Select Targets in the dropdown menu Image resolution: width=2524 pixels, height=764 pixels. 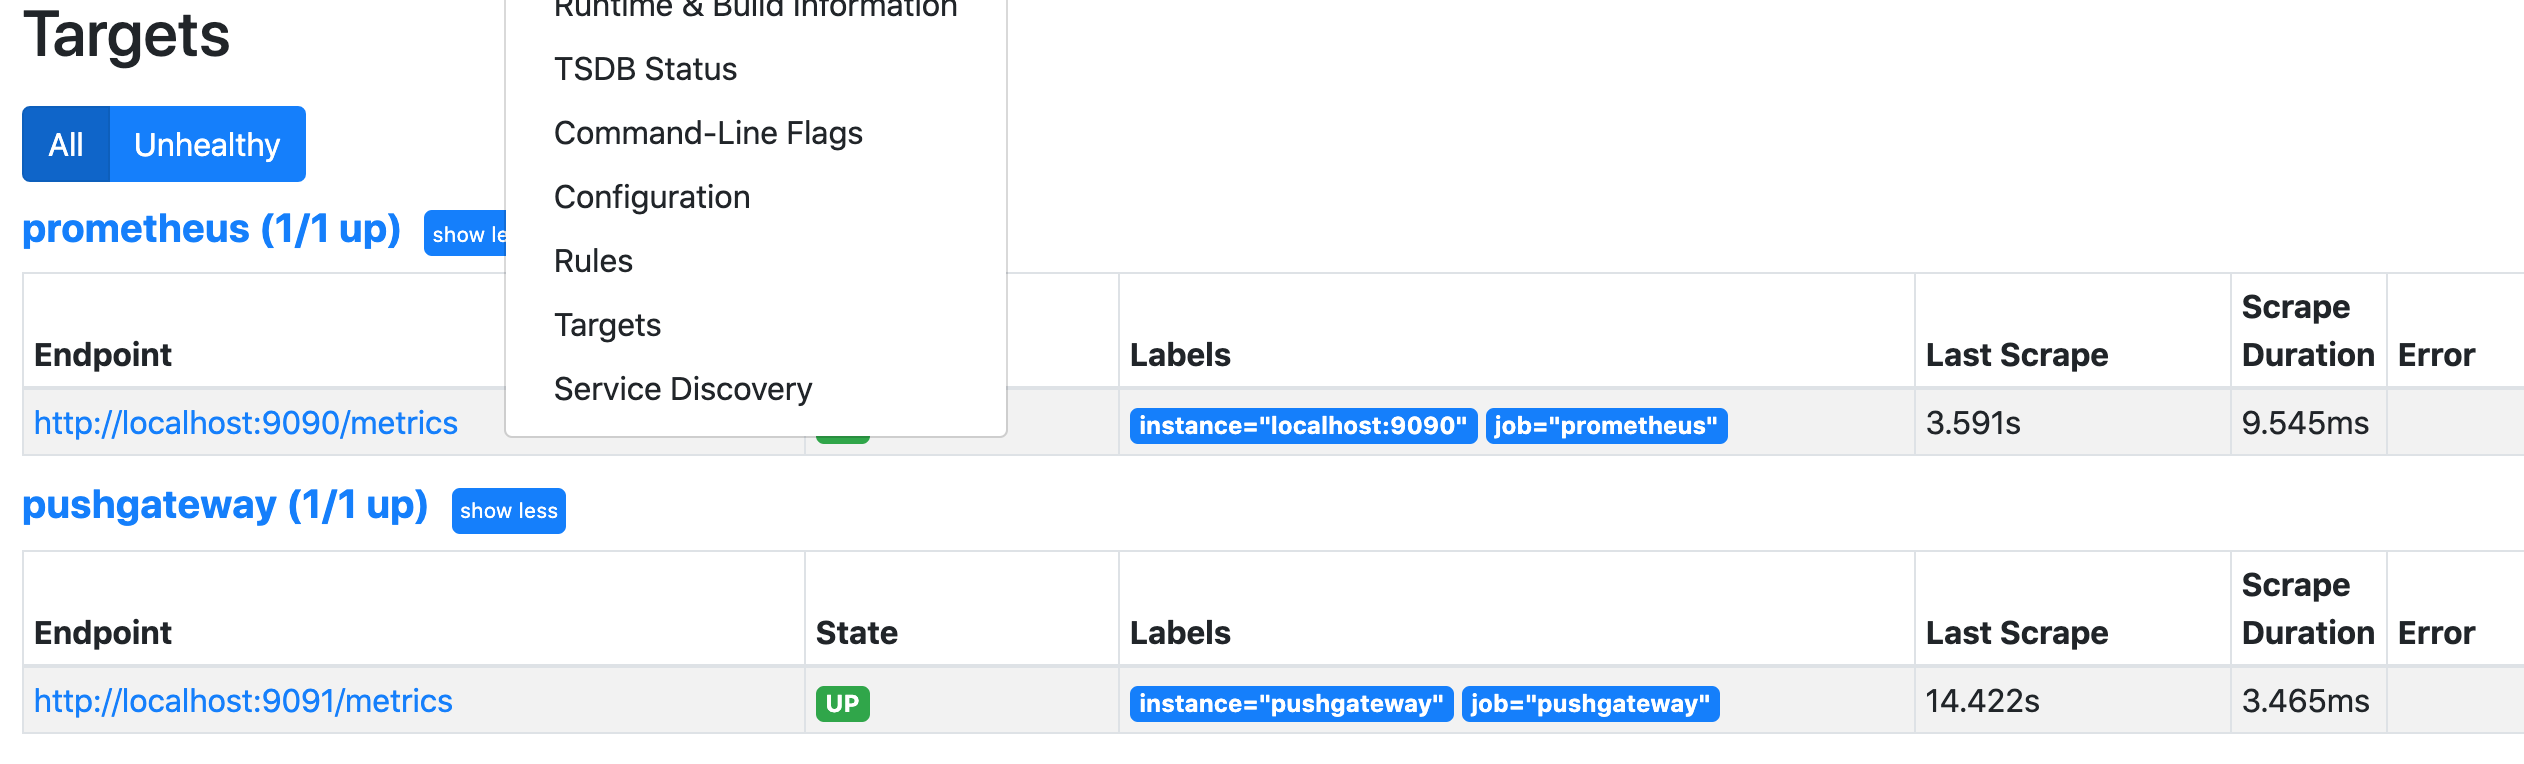pos(606,324)
